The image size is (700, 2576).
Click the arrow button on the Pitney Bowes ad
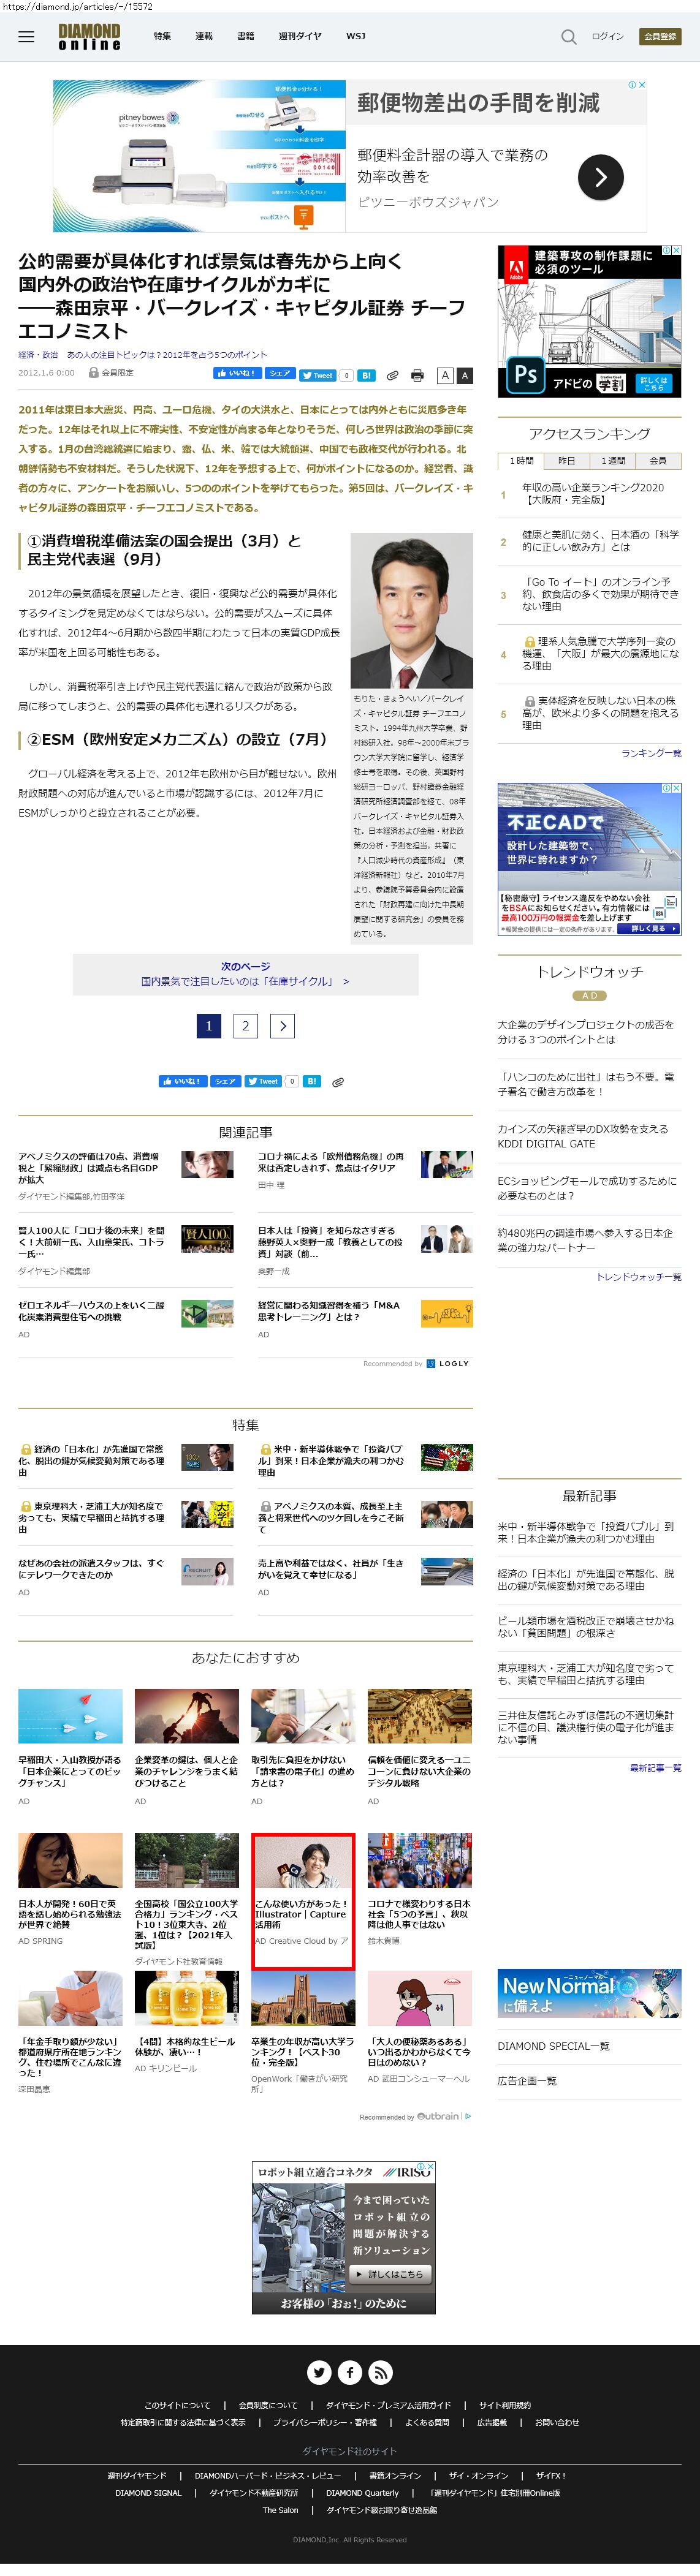(601, 177)
